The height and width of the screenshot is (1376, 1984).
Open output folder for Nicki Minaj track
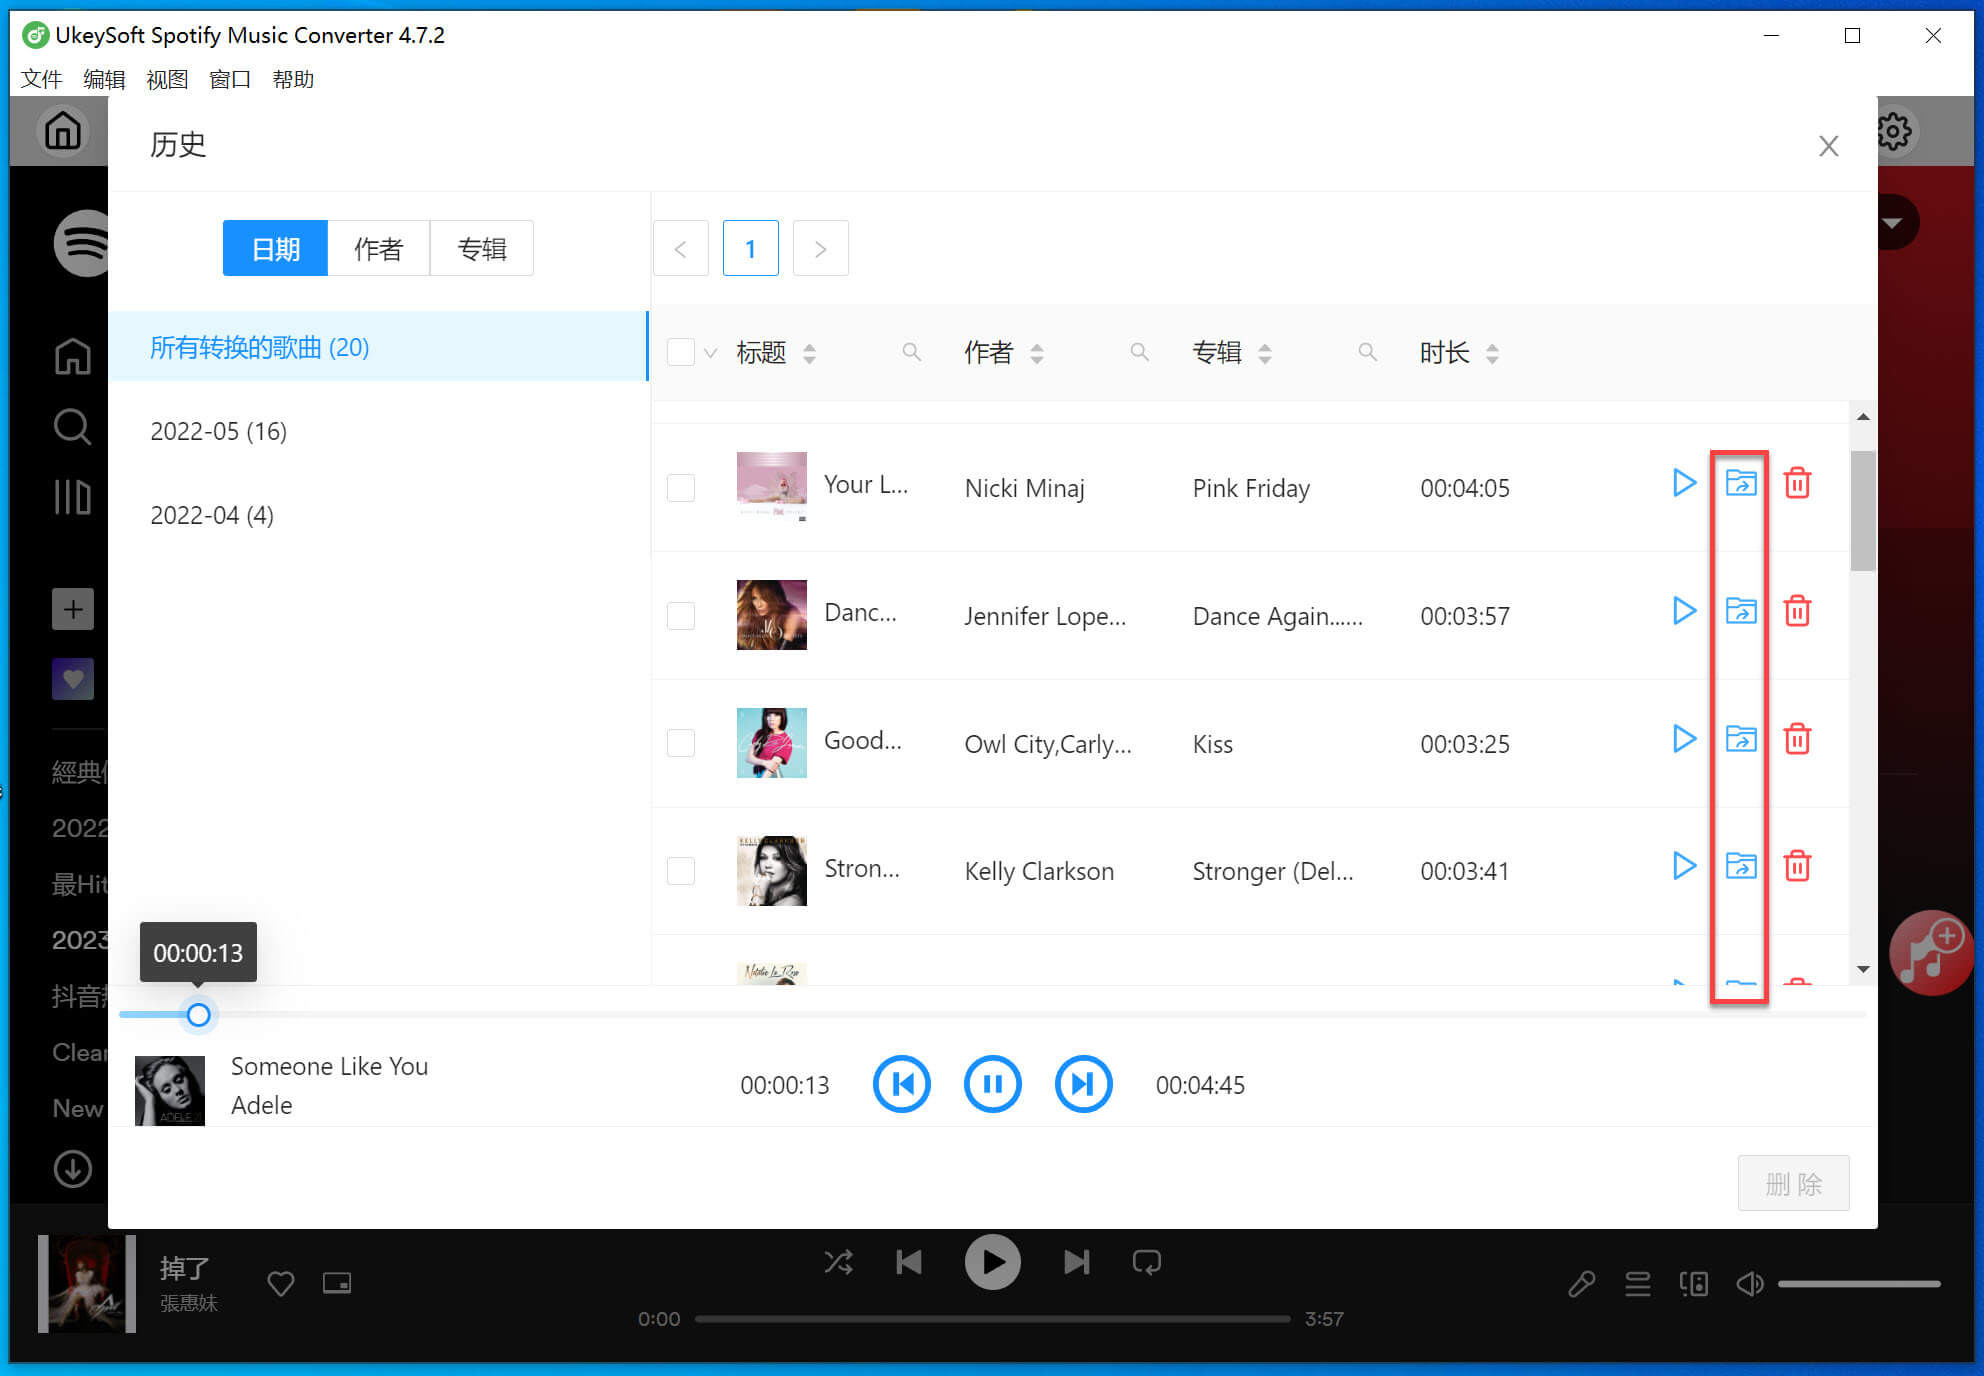coord(1741,483)
